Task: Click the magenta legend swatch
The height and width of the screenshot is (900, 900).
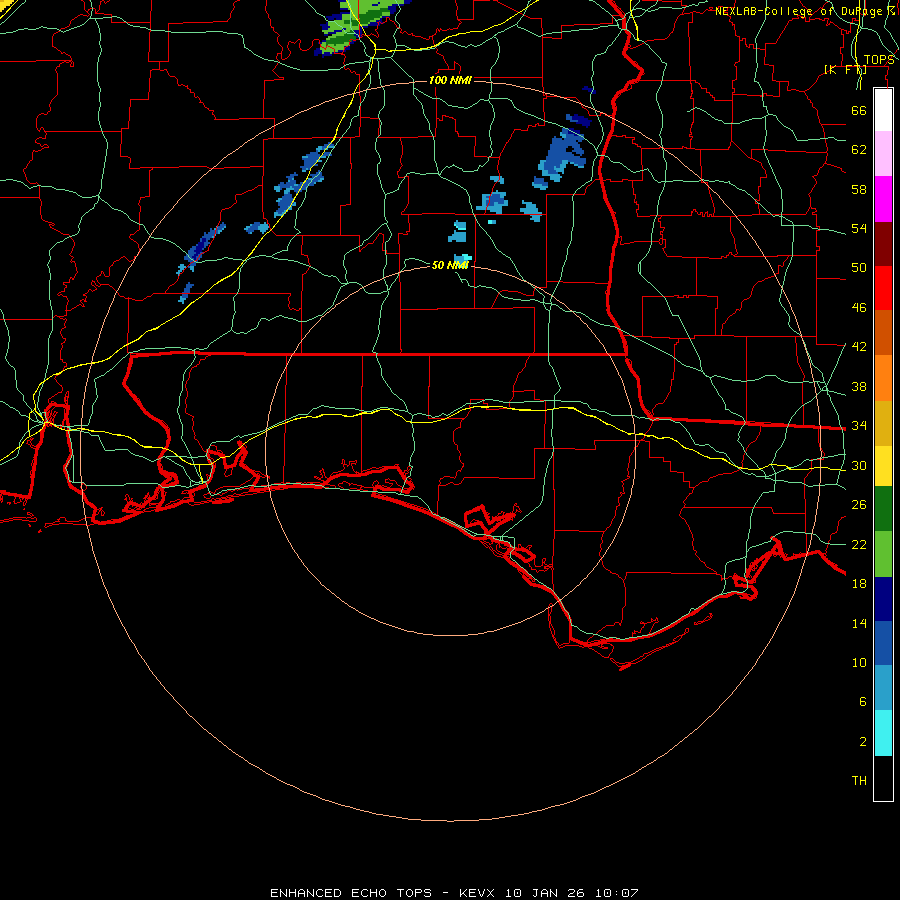Action: click(883, 199)
